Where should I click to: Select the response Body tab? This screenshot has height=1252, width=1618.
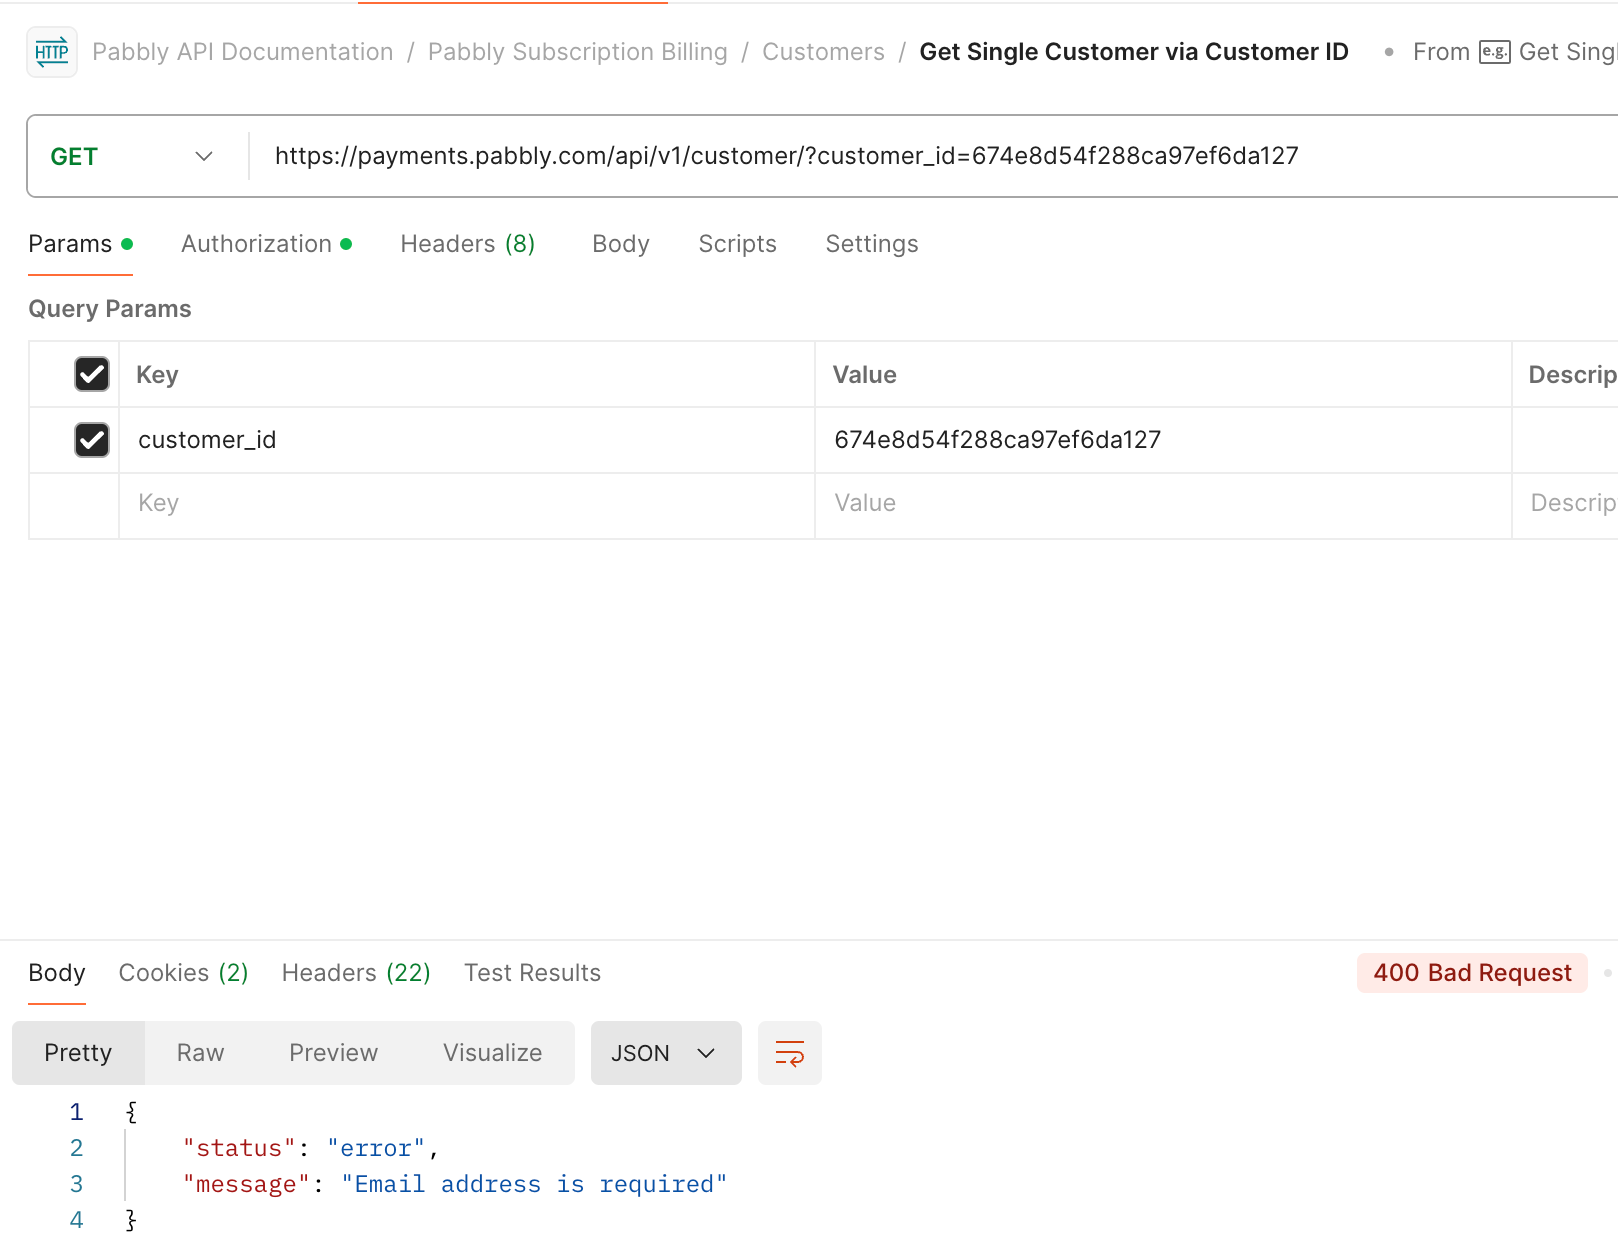[57, 973]
